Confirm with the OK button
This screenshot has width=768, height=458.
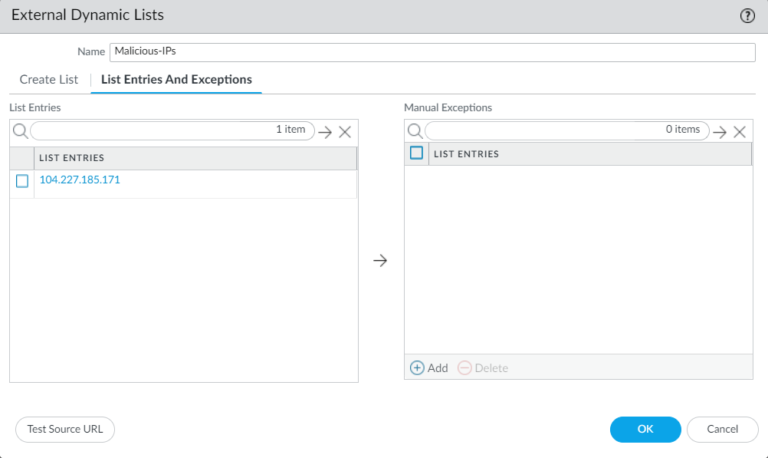[x=645, y=429]
